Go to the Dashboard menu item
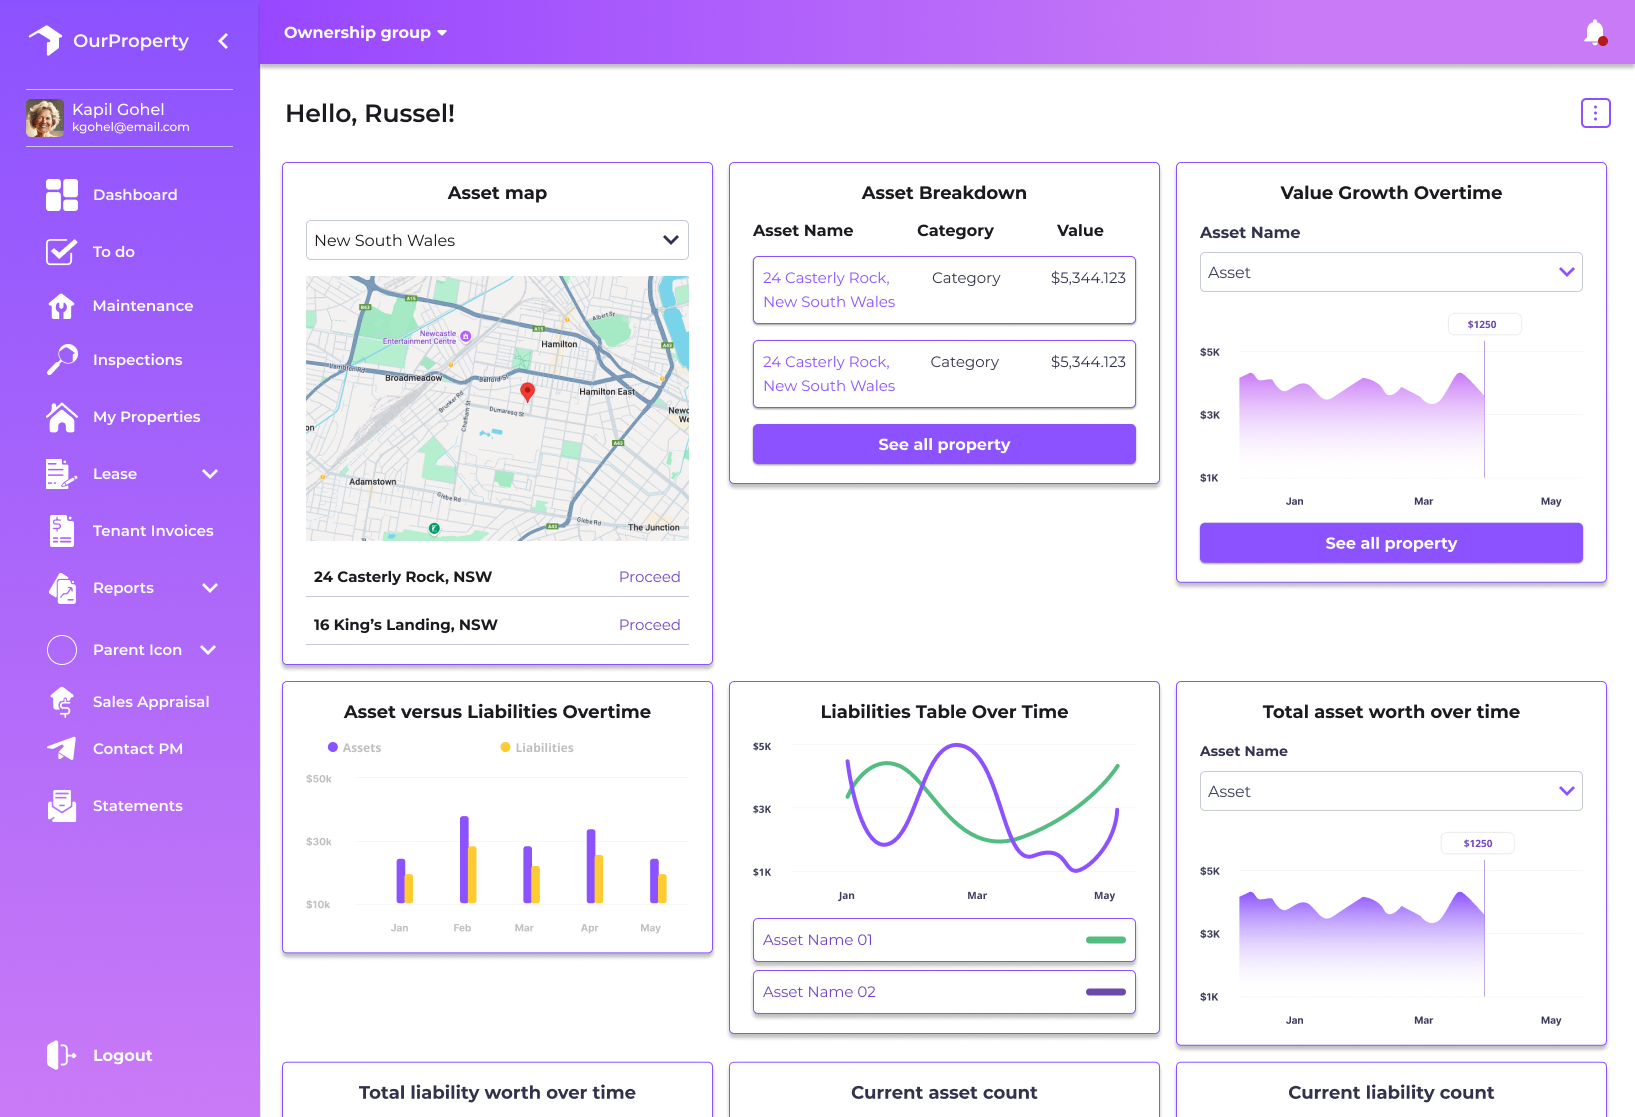Screen dimensions: 1635x1117 pyautogui.click(x=134, y=195)
